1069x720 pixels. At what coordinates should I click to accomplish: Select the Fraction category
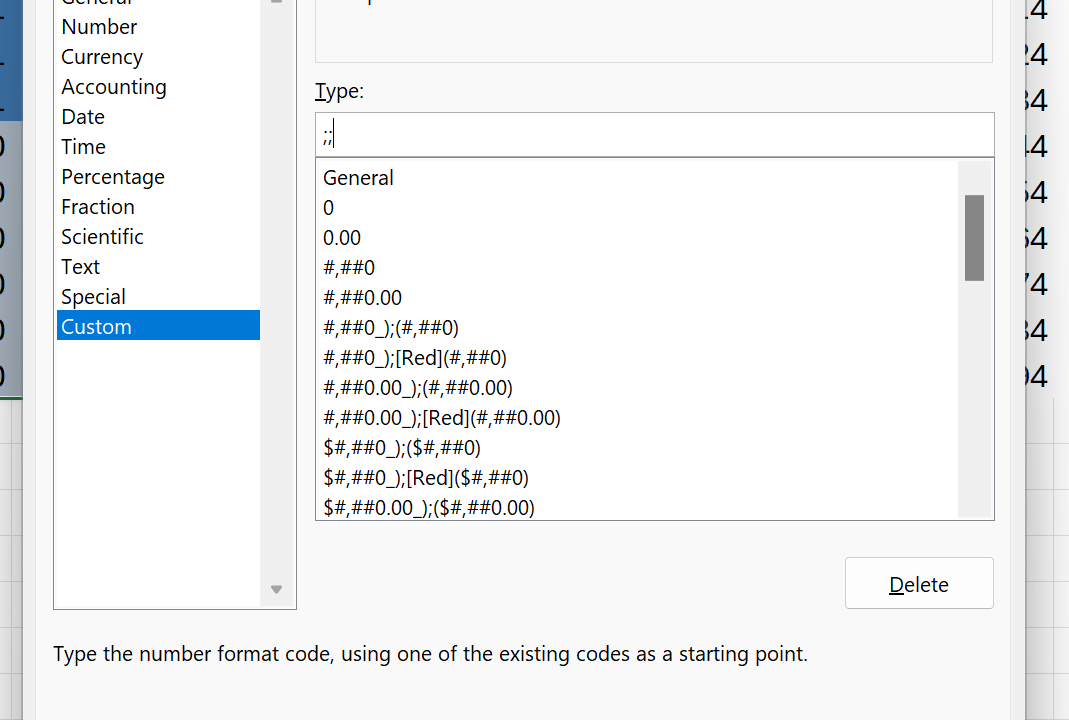(98, 207)
